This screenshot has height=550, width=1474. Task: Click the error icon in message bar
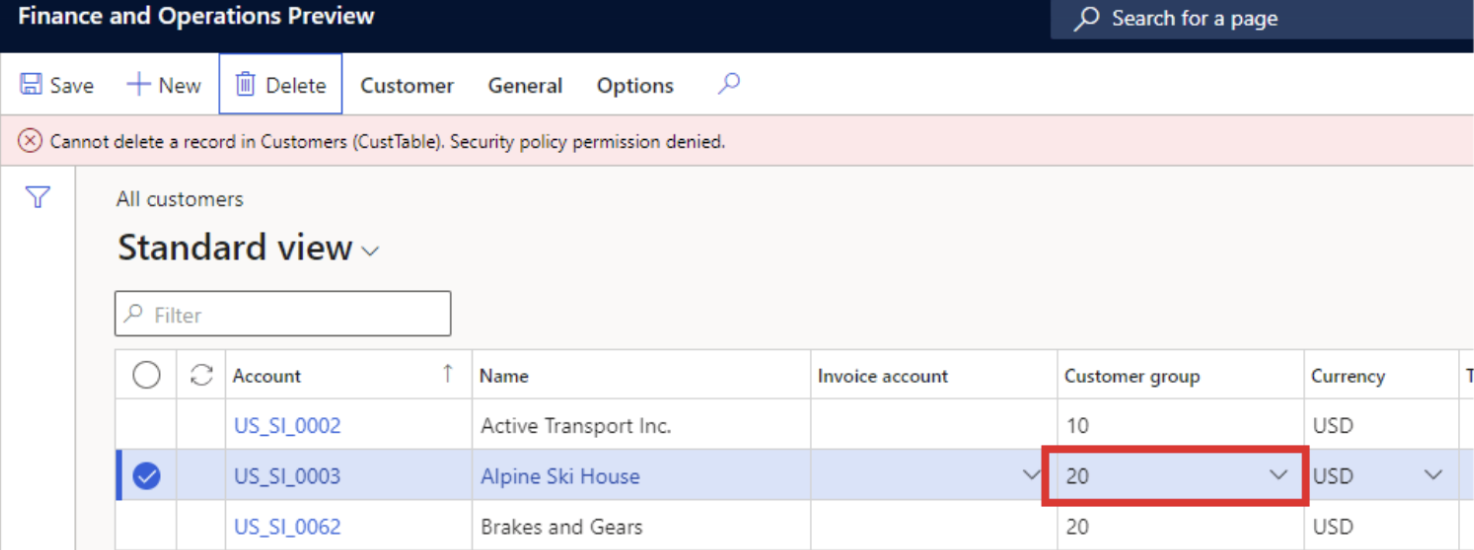(30, 142)
